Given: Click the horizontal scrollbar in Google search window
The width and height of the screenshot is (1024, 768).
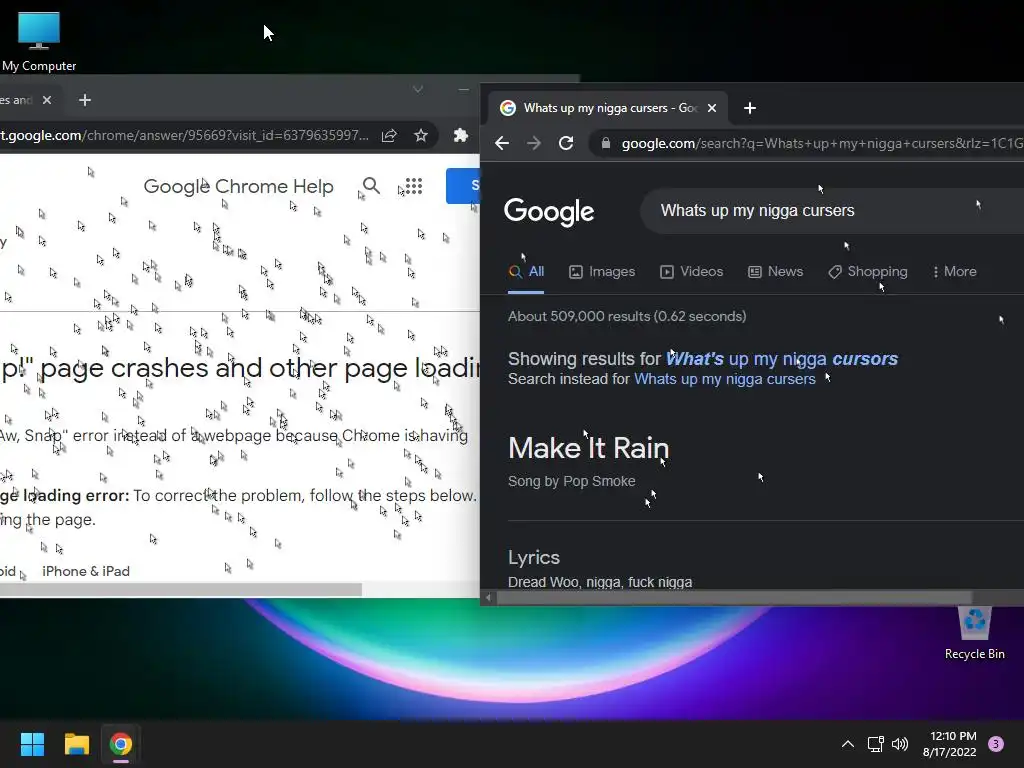Looking at the screenshot, I should [x=734, y=598].
